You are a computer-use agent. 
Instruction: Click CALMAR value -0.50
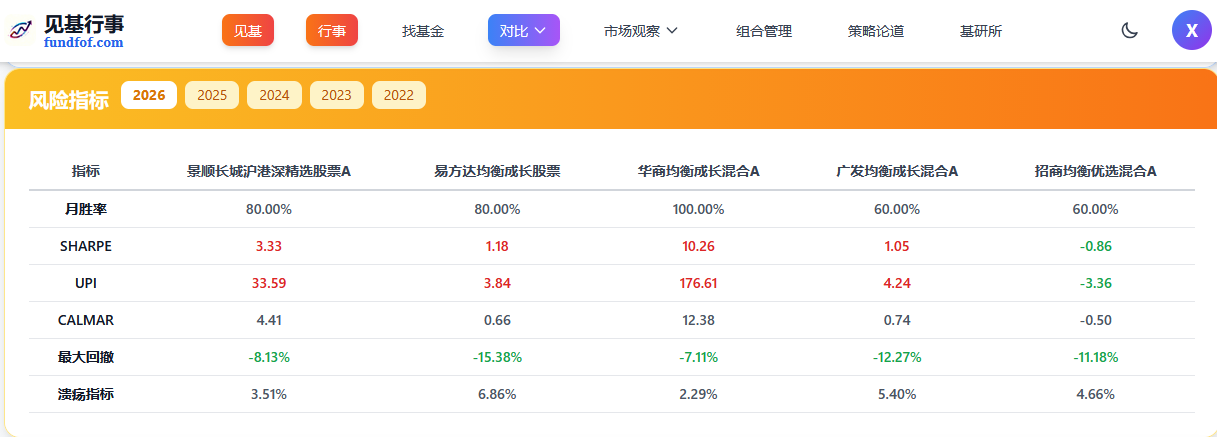[x=1096, y=320]
